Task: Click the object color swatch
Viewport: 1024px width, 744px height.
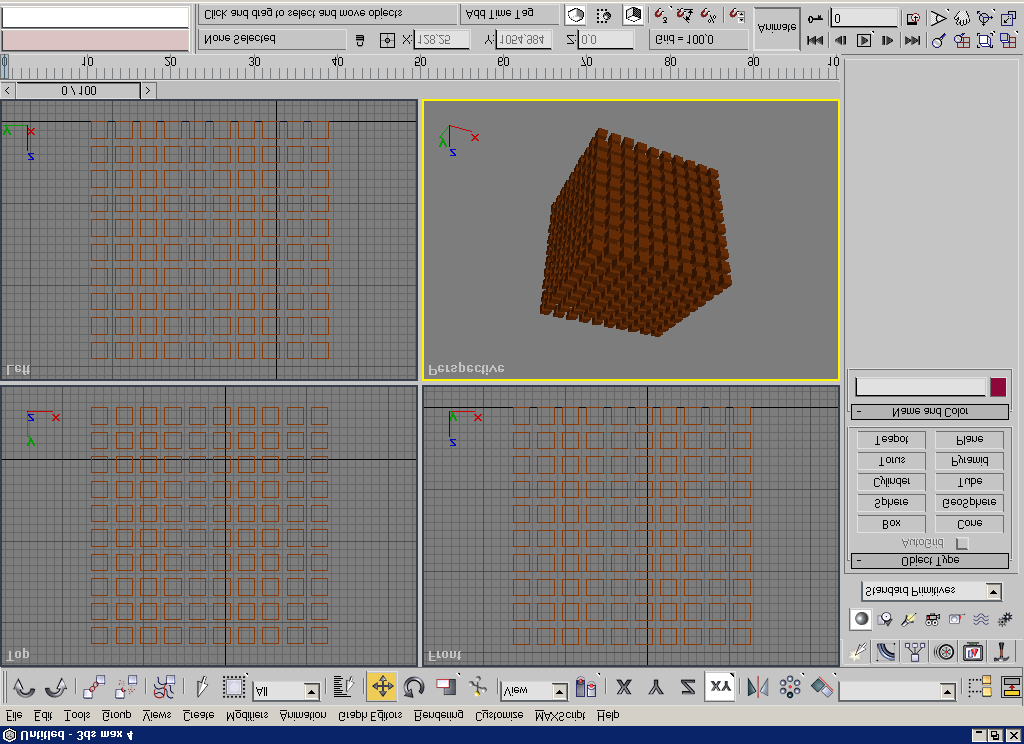Action: click(x=998, y=387)
